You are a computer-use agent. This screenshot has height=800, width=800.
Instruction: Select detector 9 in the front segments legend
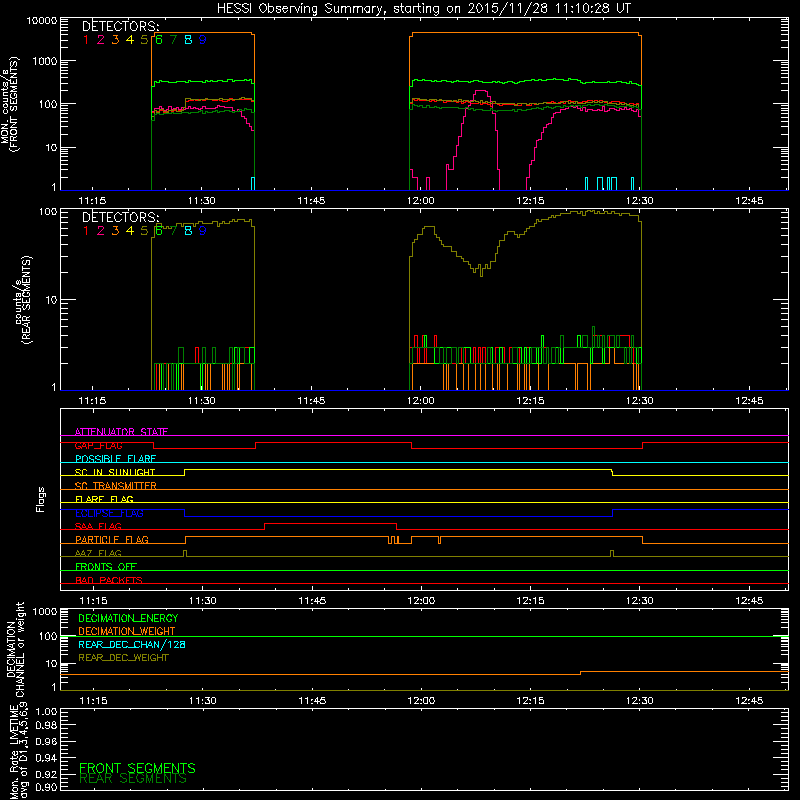pos(203,39)
